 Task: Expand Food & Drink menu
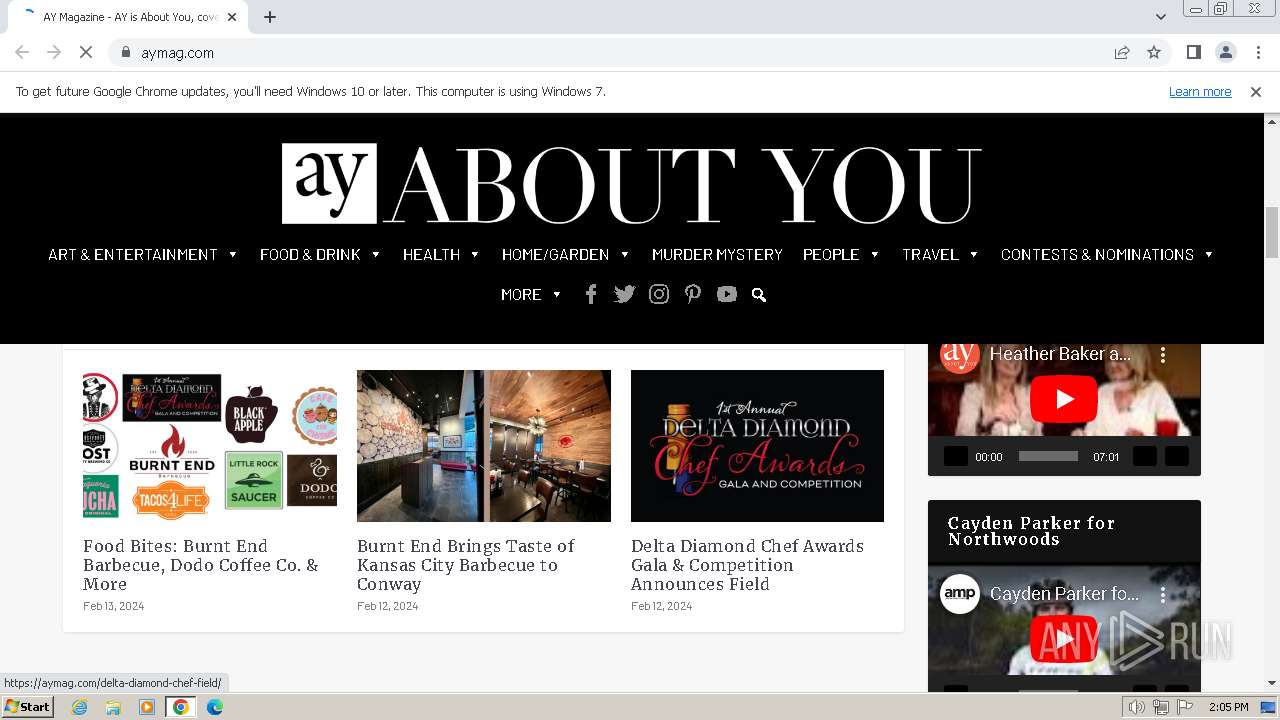click(320, 254)
